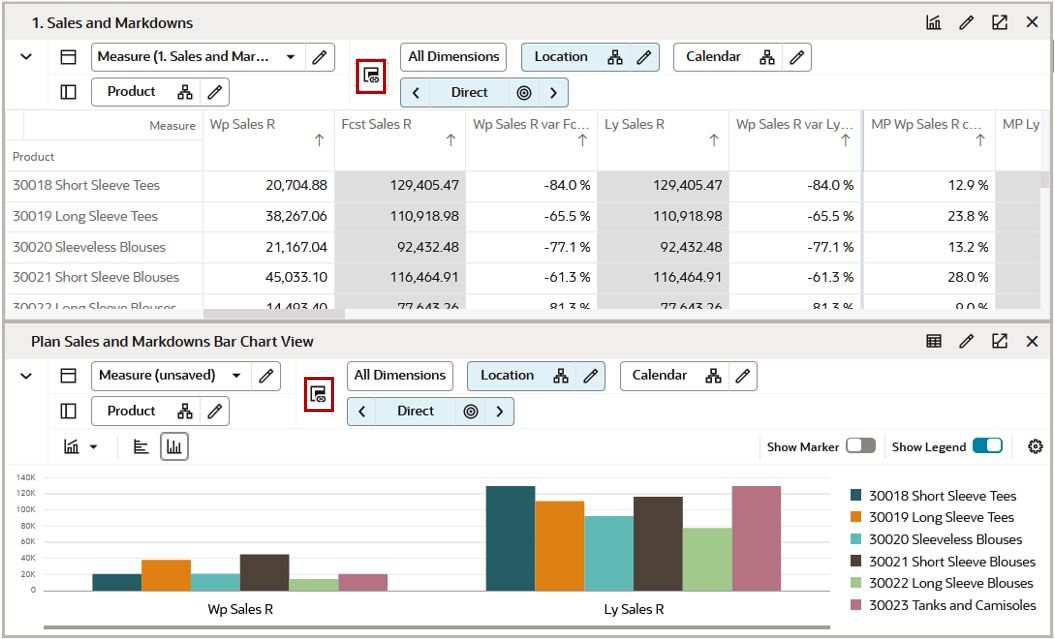Viewport: 1055px width, 639px height.
Task: Select the Calendar dimension in the chart view
Action: click(659, 375)
